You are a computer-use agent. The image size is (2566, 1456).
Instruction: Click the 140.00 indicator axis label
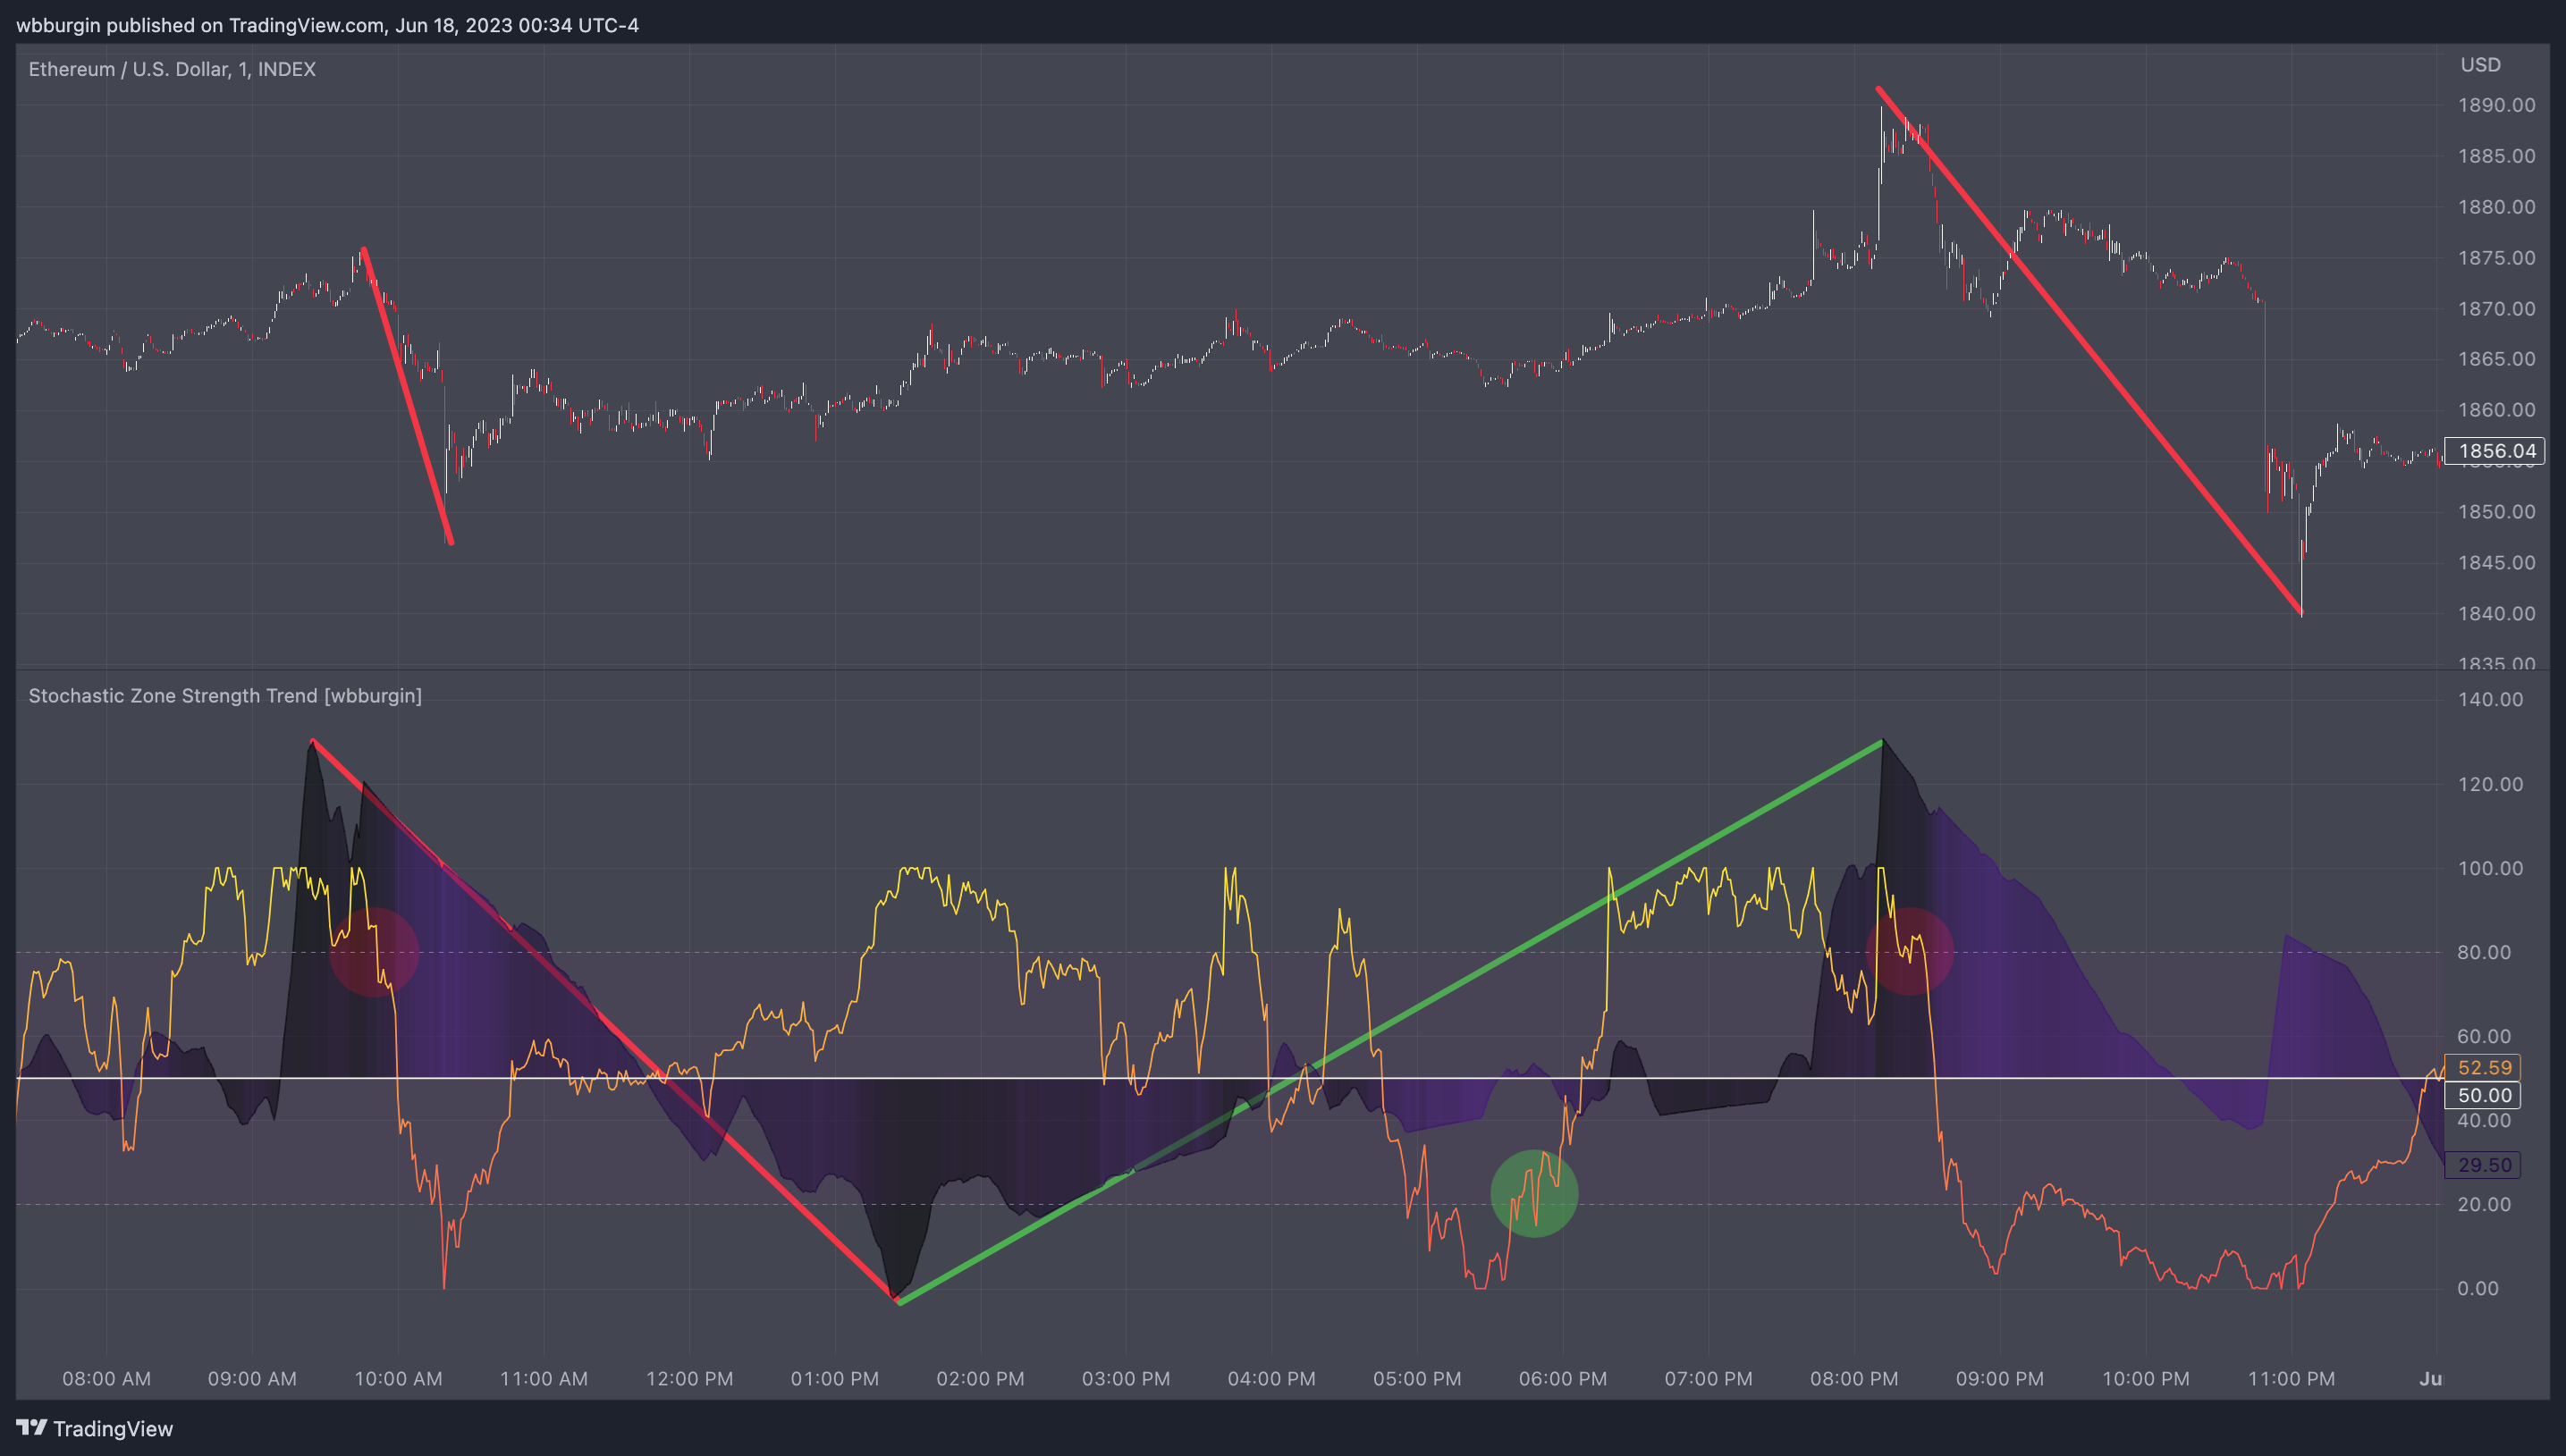[x=2490, y=699]
